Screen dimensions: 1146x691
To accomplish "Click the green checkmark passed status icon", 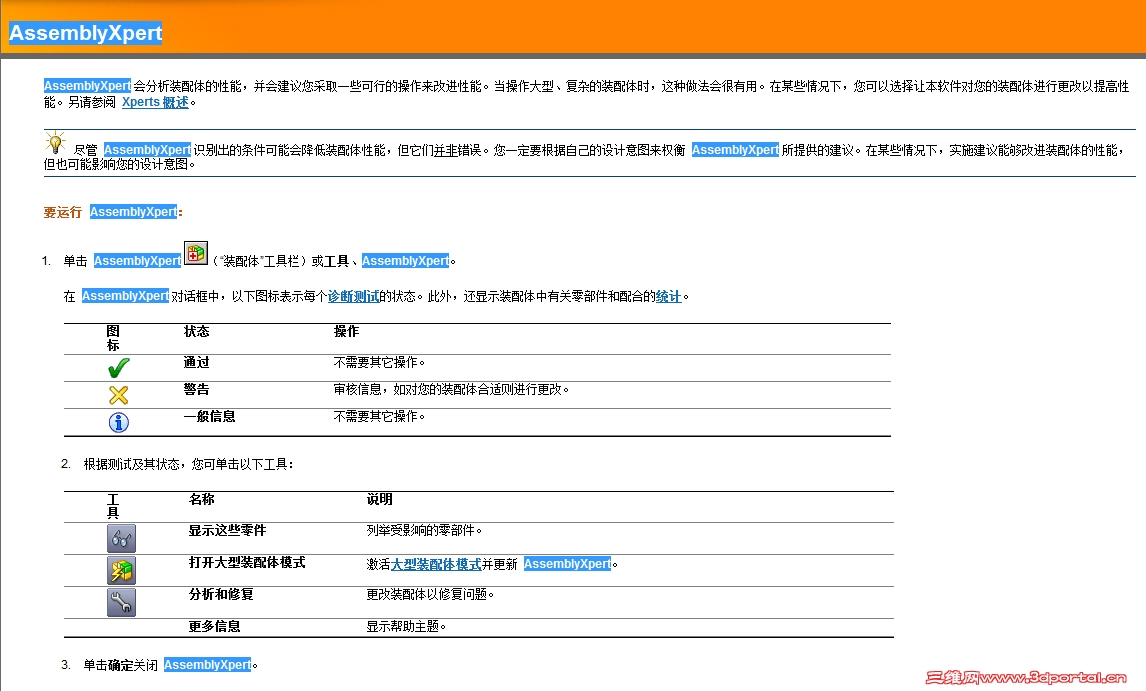I will click(x=118, y=367).
